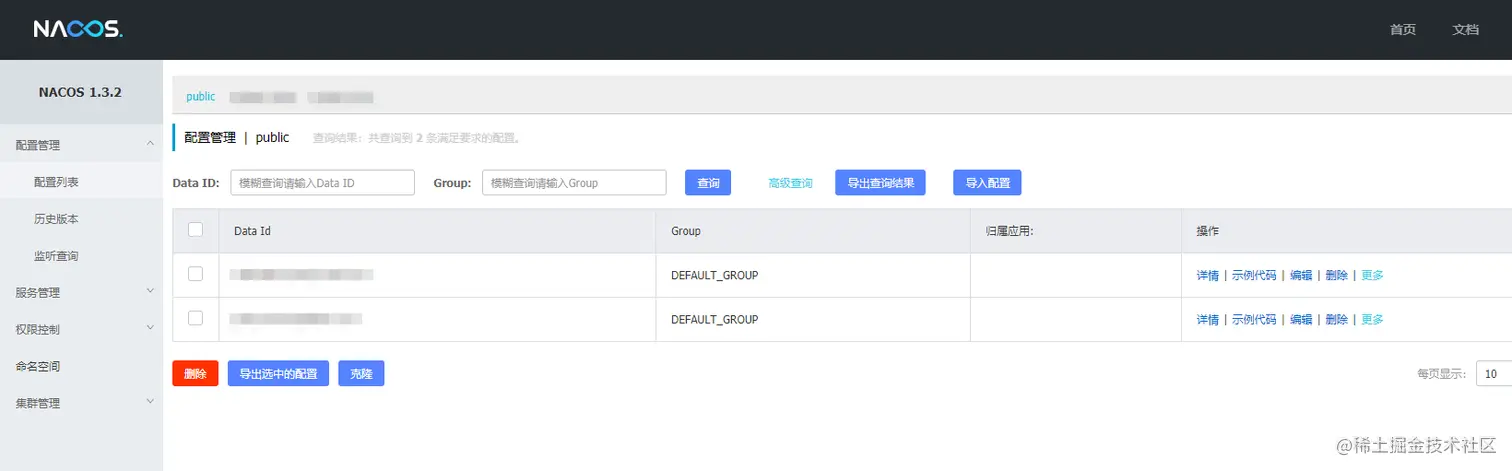1512x471 pixels.
Task: Focus the Group search field
Action: point(574,183)
